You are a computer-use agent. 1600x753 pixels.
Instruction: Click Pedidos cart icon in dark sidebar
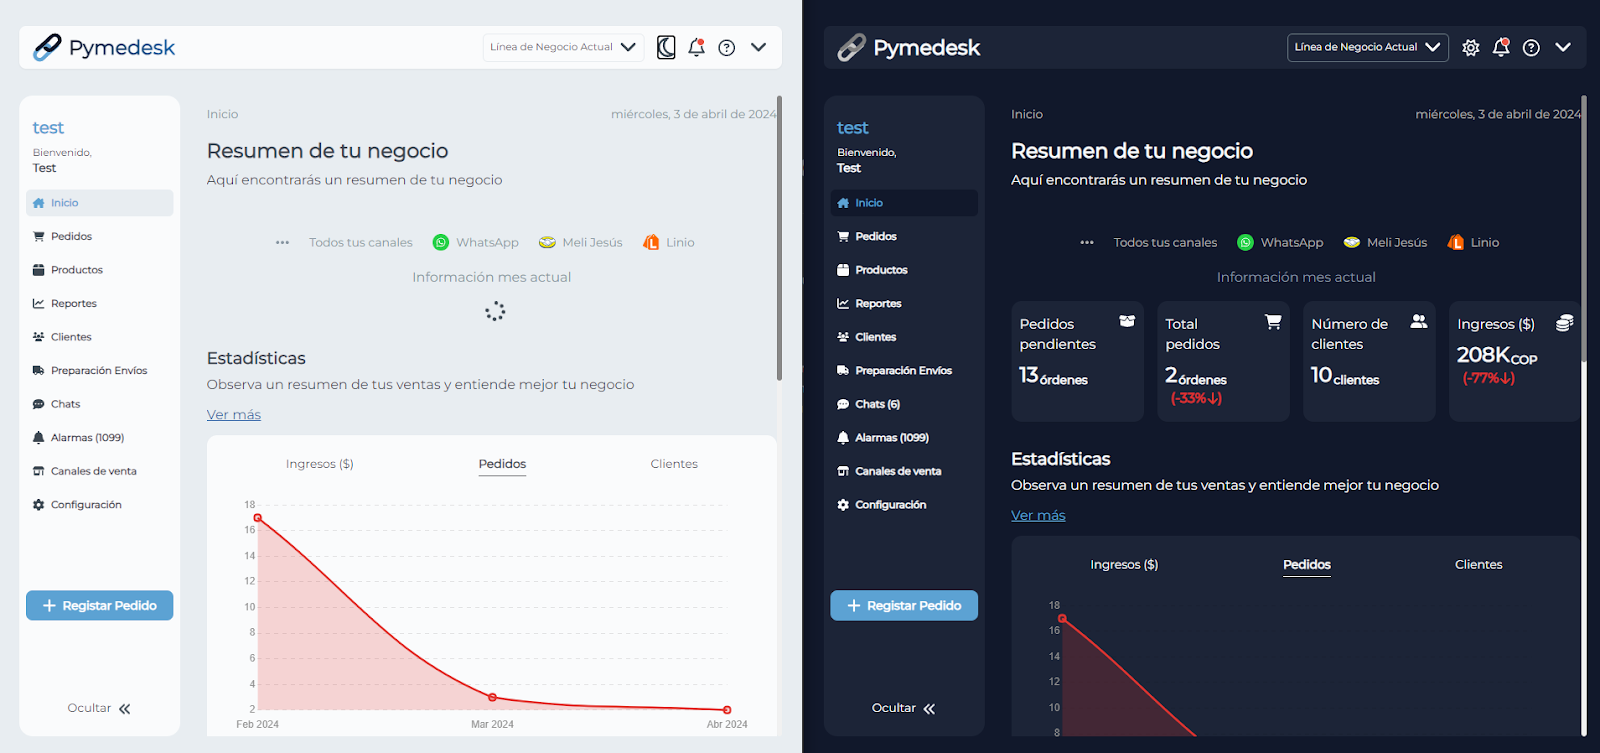coord(843,236)
